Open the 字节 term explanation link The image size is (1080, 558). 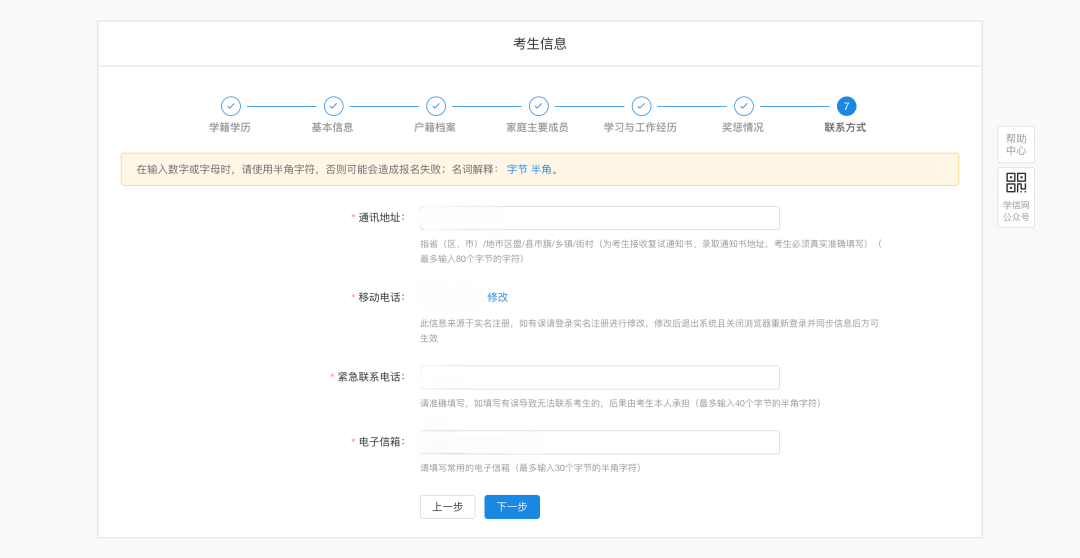tap(516, 170)
